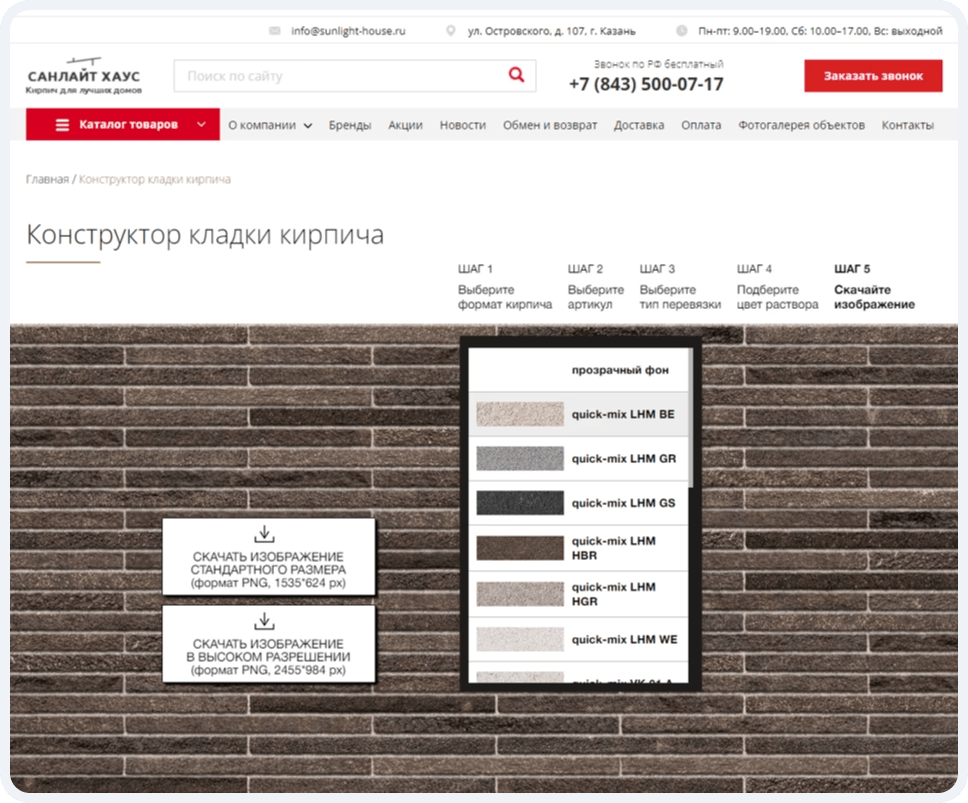Open Обмен и возврат page
The image size is (968, 803).
(549, 125)
